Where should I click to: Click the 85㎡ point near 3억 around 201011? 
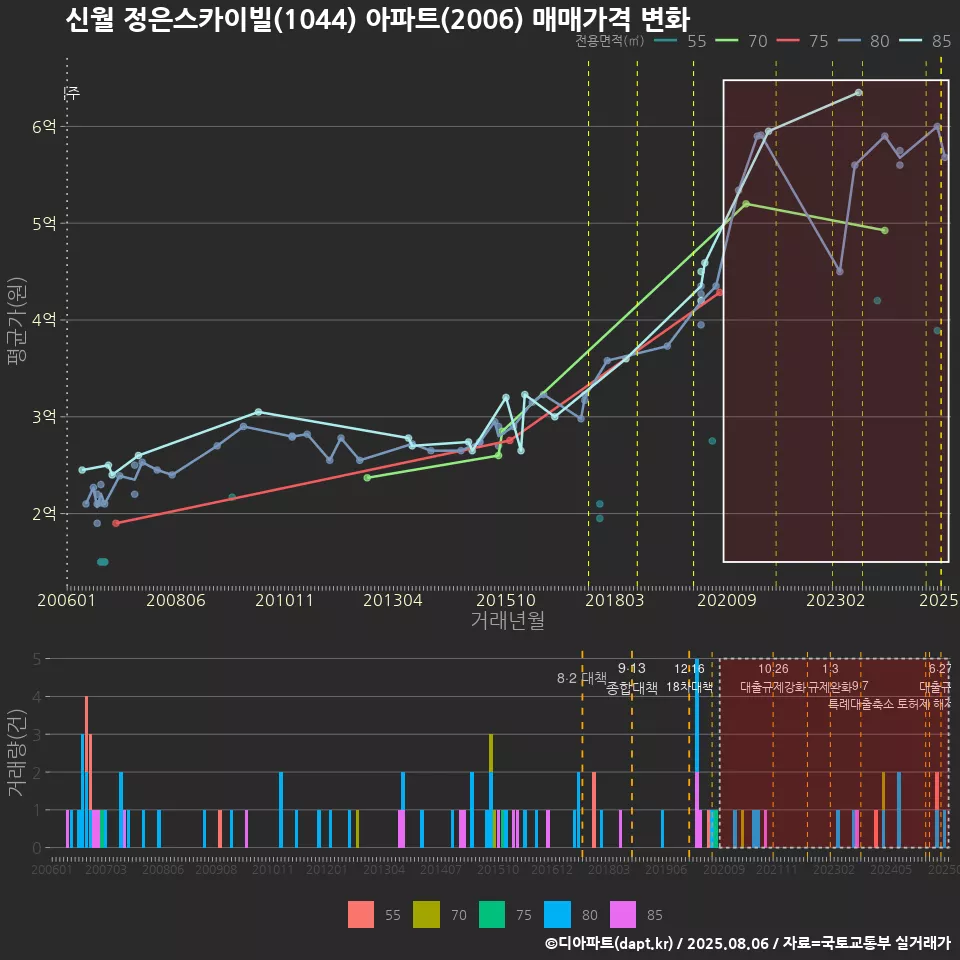258,412
